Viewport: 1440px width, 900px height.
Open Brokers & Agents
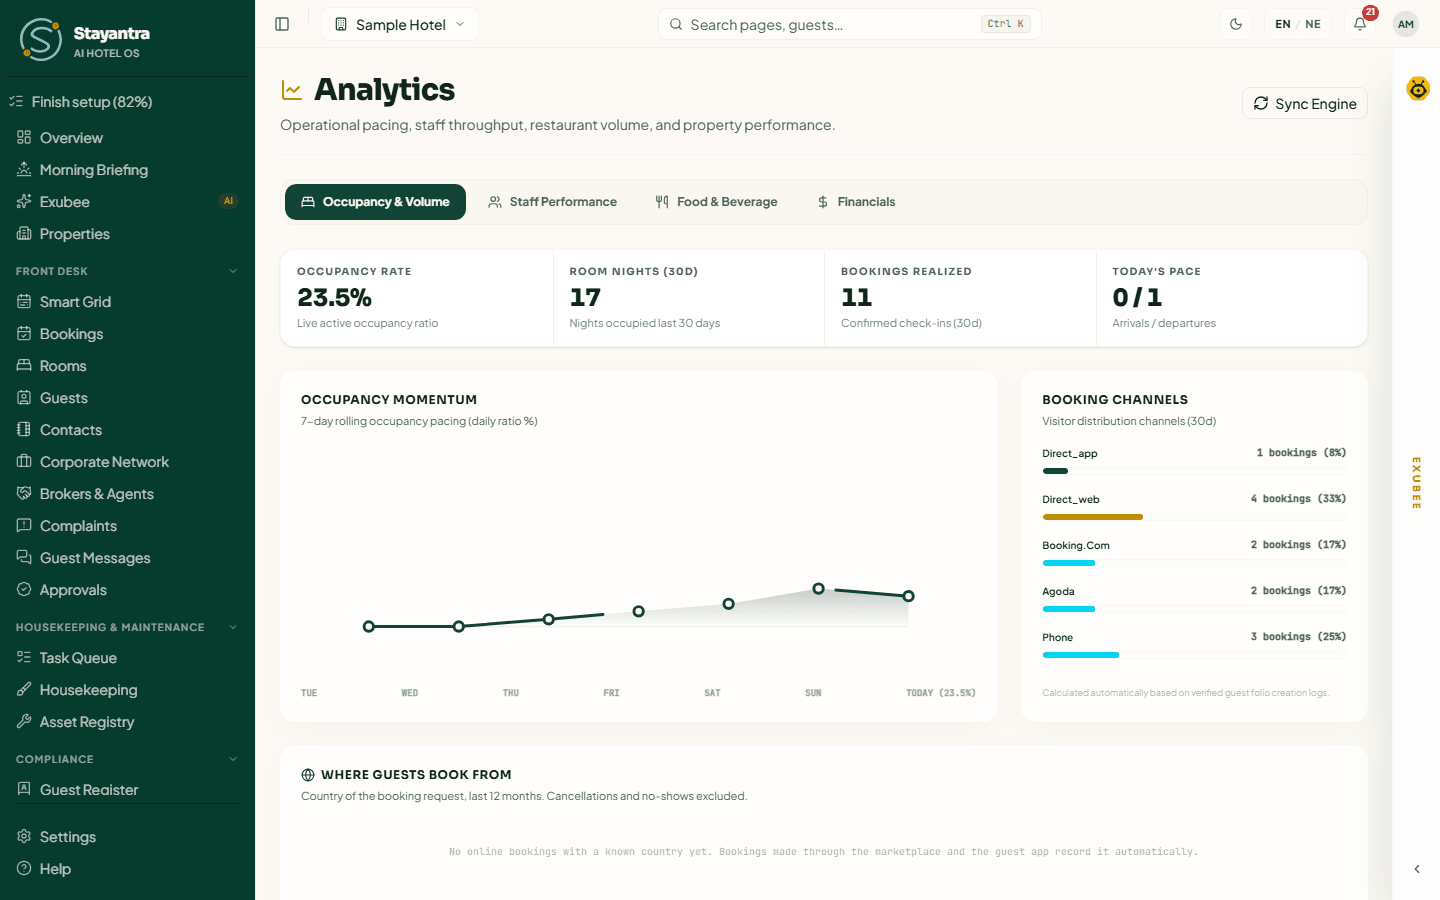click(128, 494)
